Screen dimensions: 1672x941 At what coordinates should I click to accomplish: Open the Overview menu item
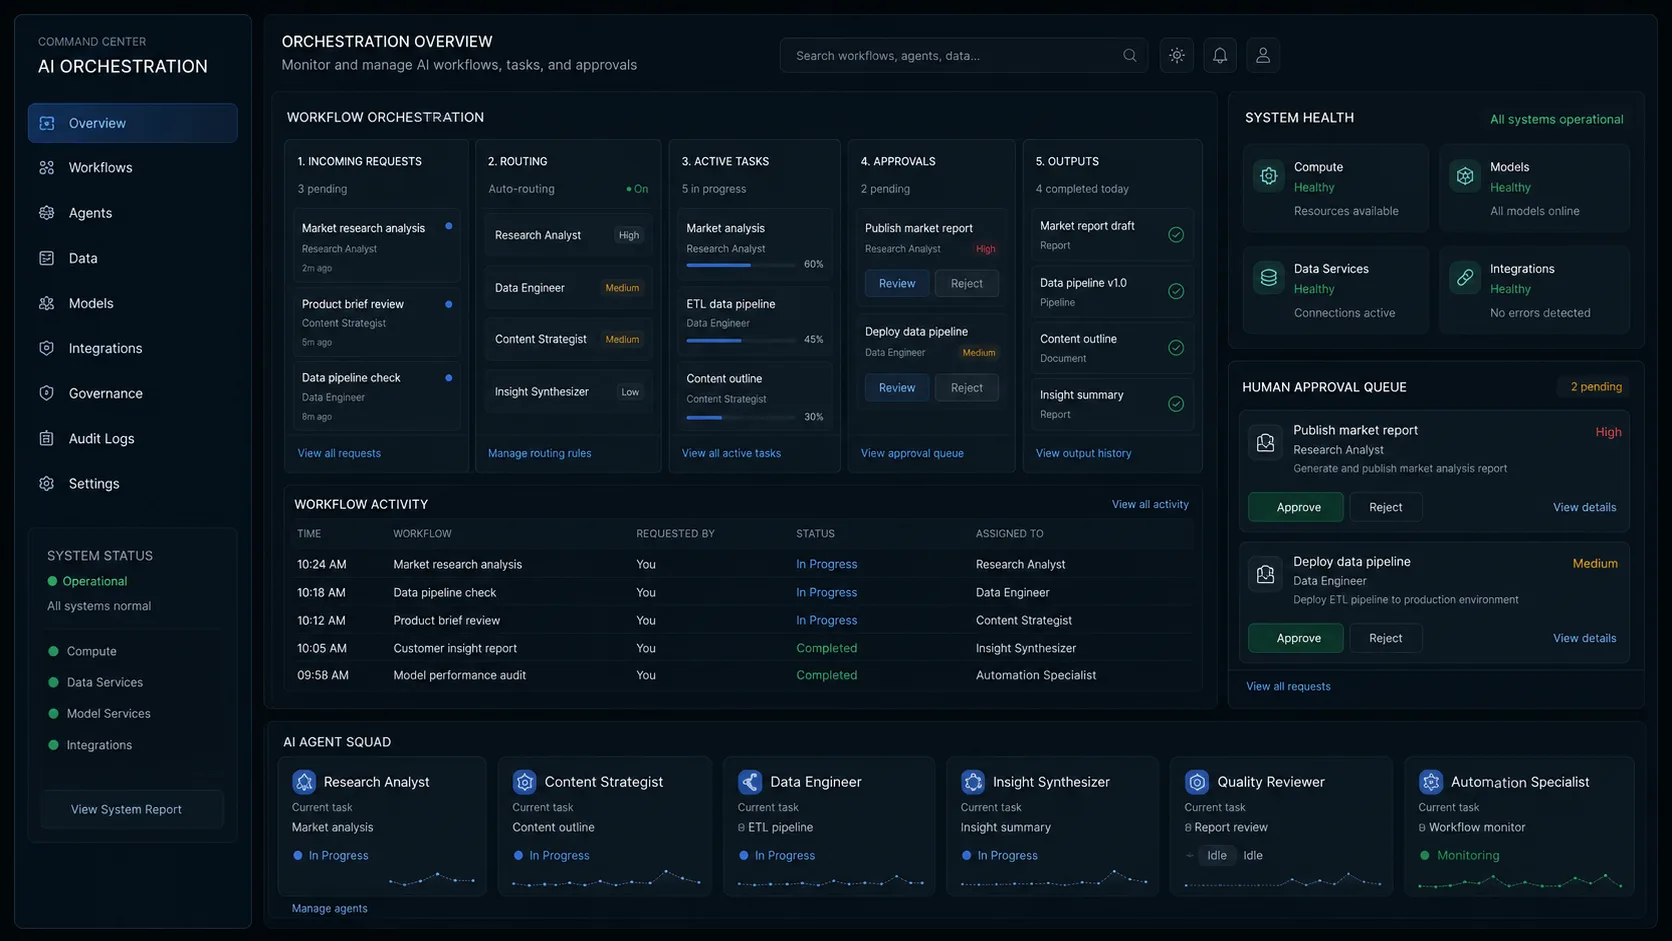[133, 123]
